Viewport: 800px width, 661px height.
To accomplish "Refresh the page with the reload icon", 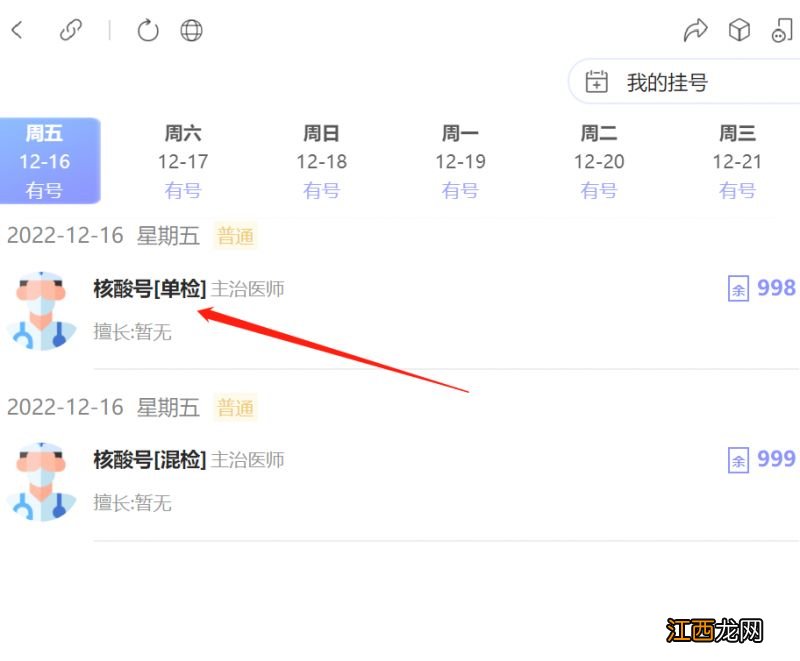I will pos(147,30).
